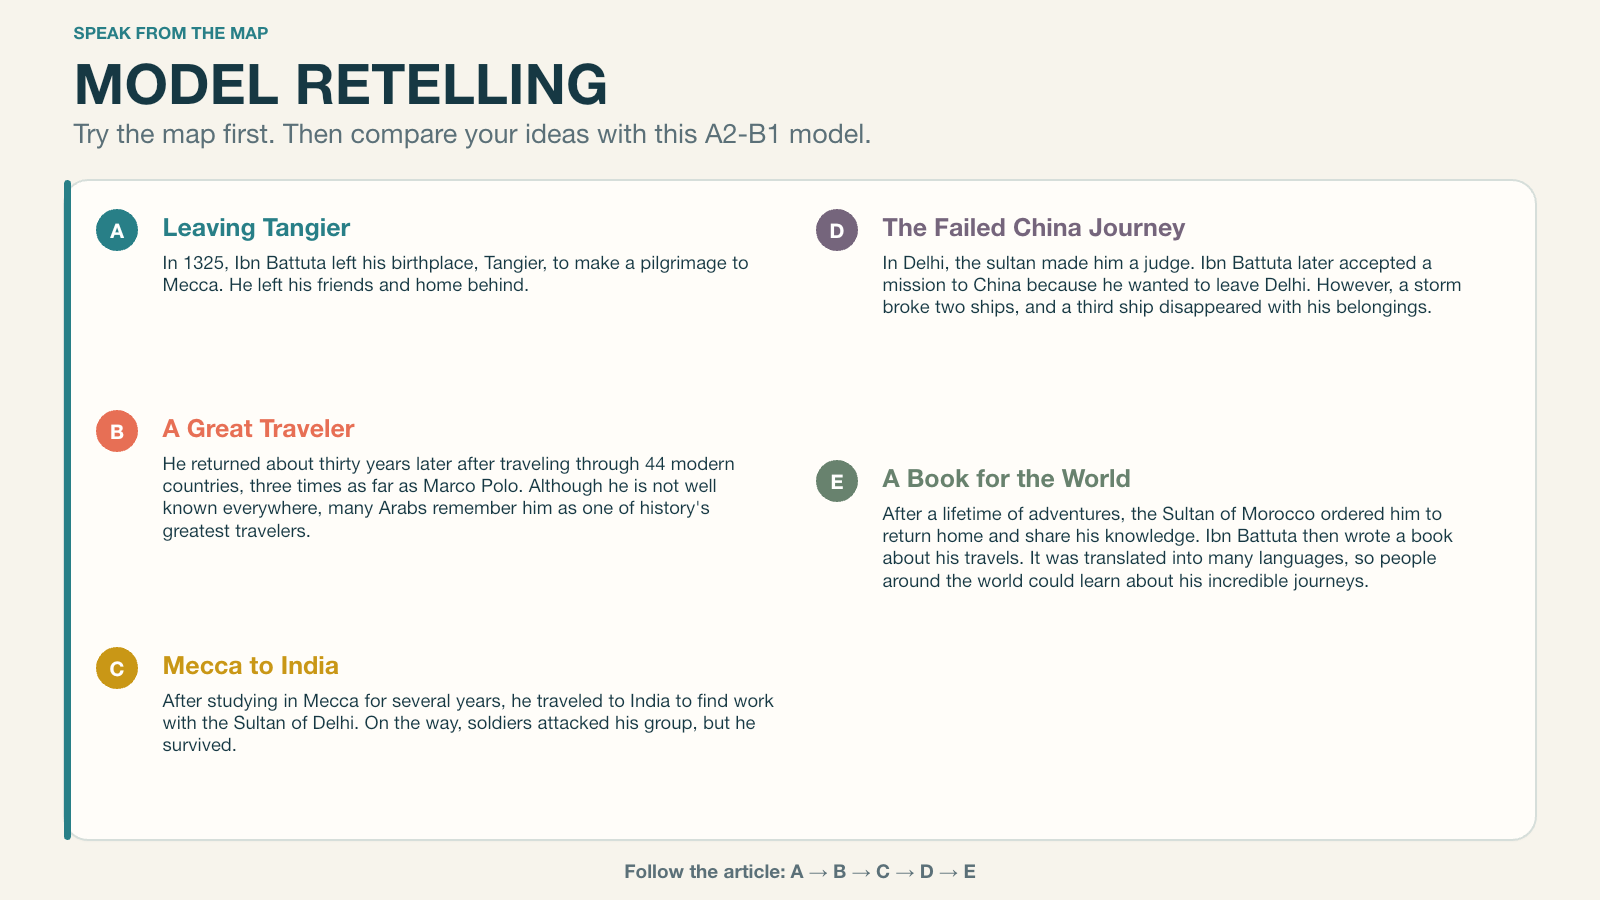
Task: Click the purple circle D badge
Action: (837, 230)
